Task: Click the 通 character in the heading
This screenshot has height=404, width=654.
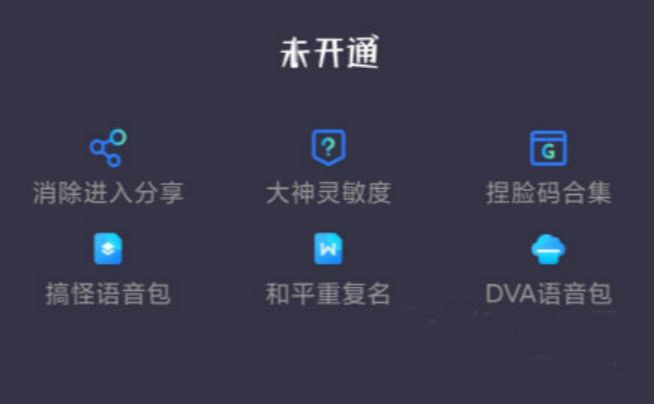Action: click(x=363, y=53)
